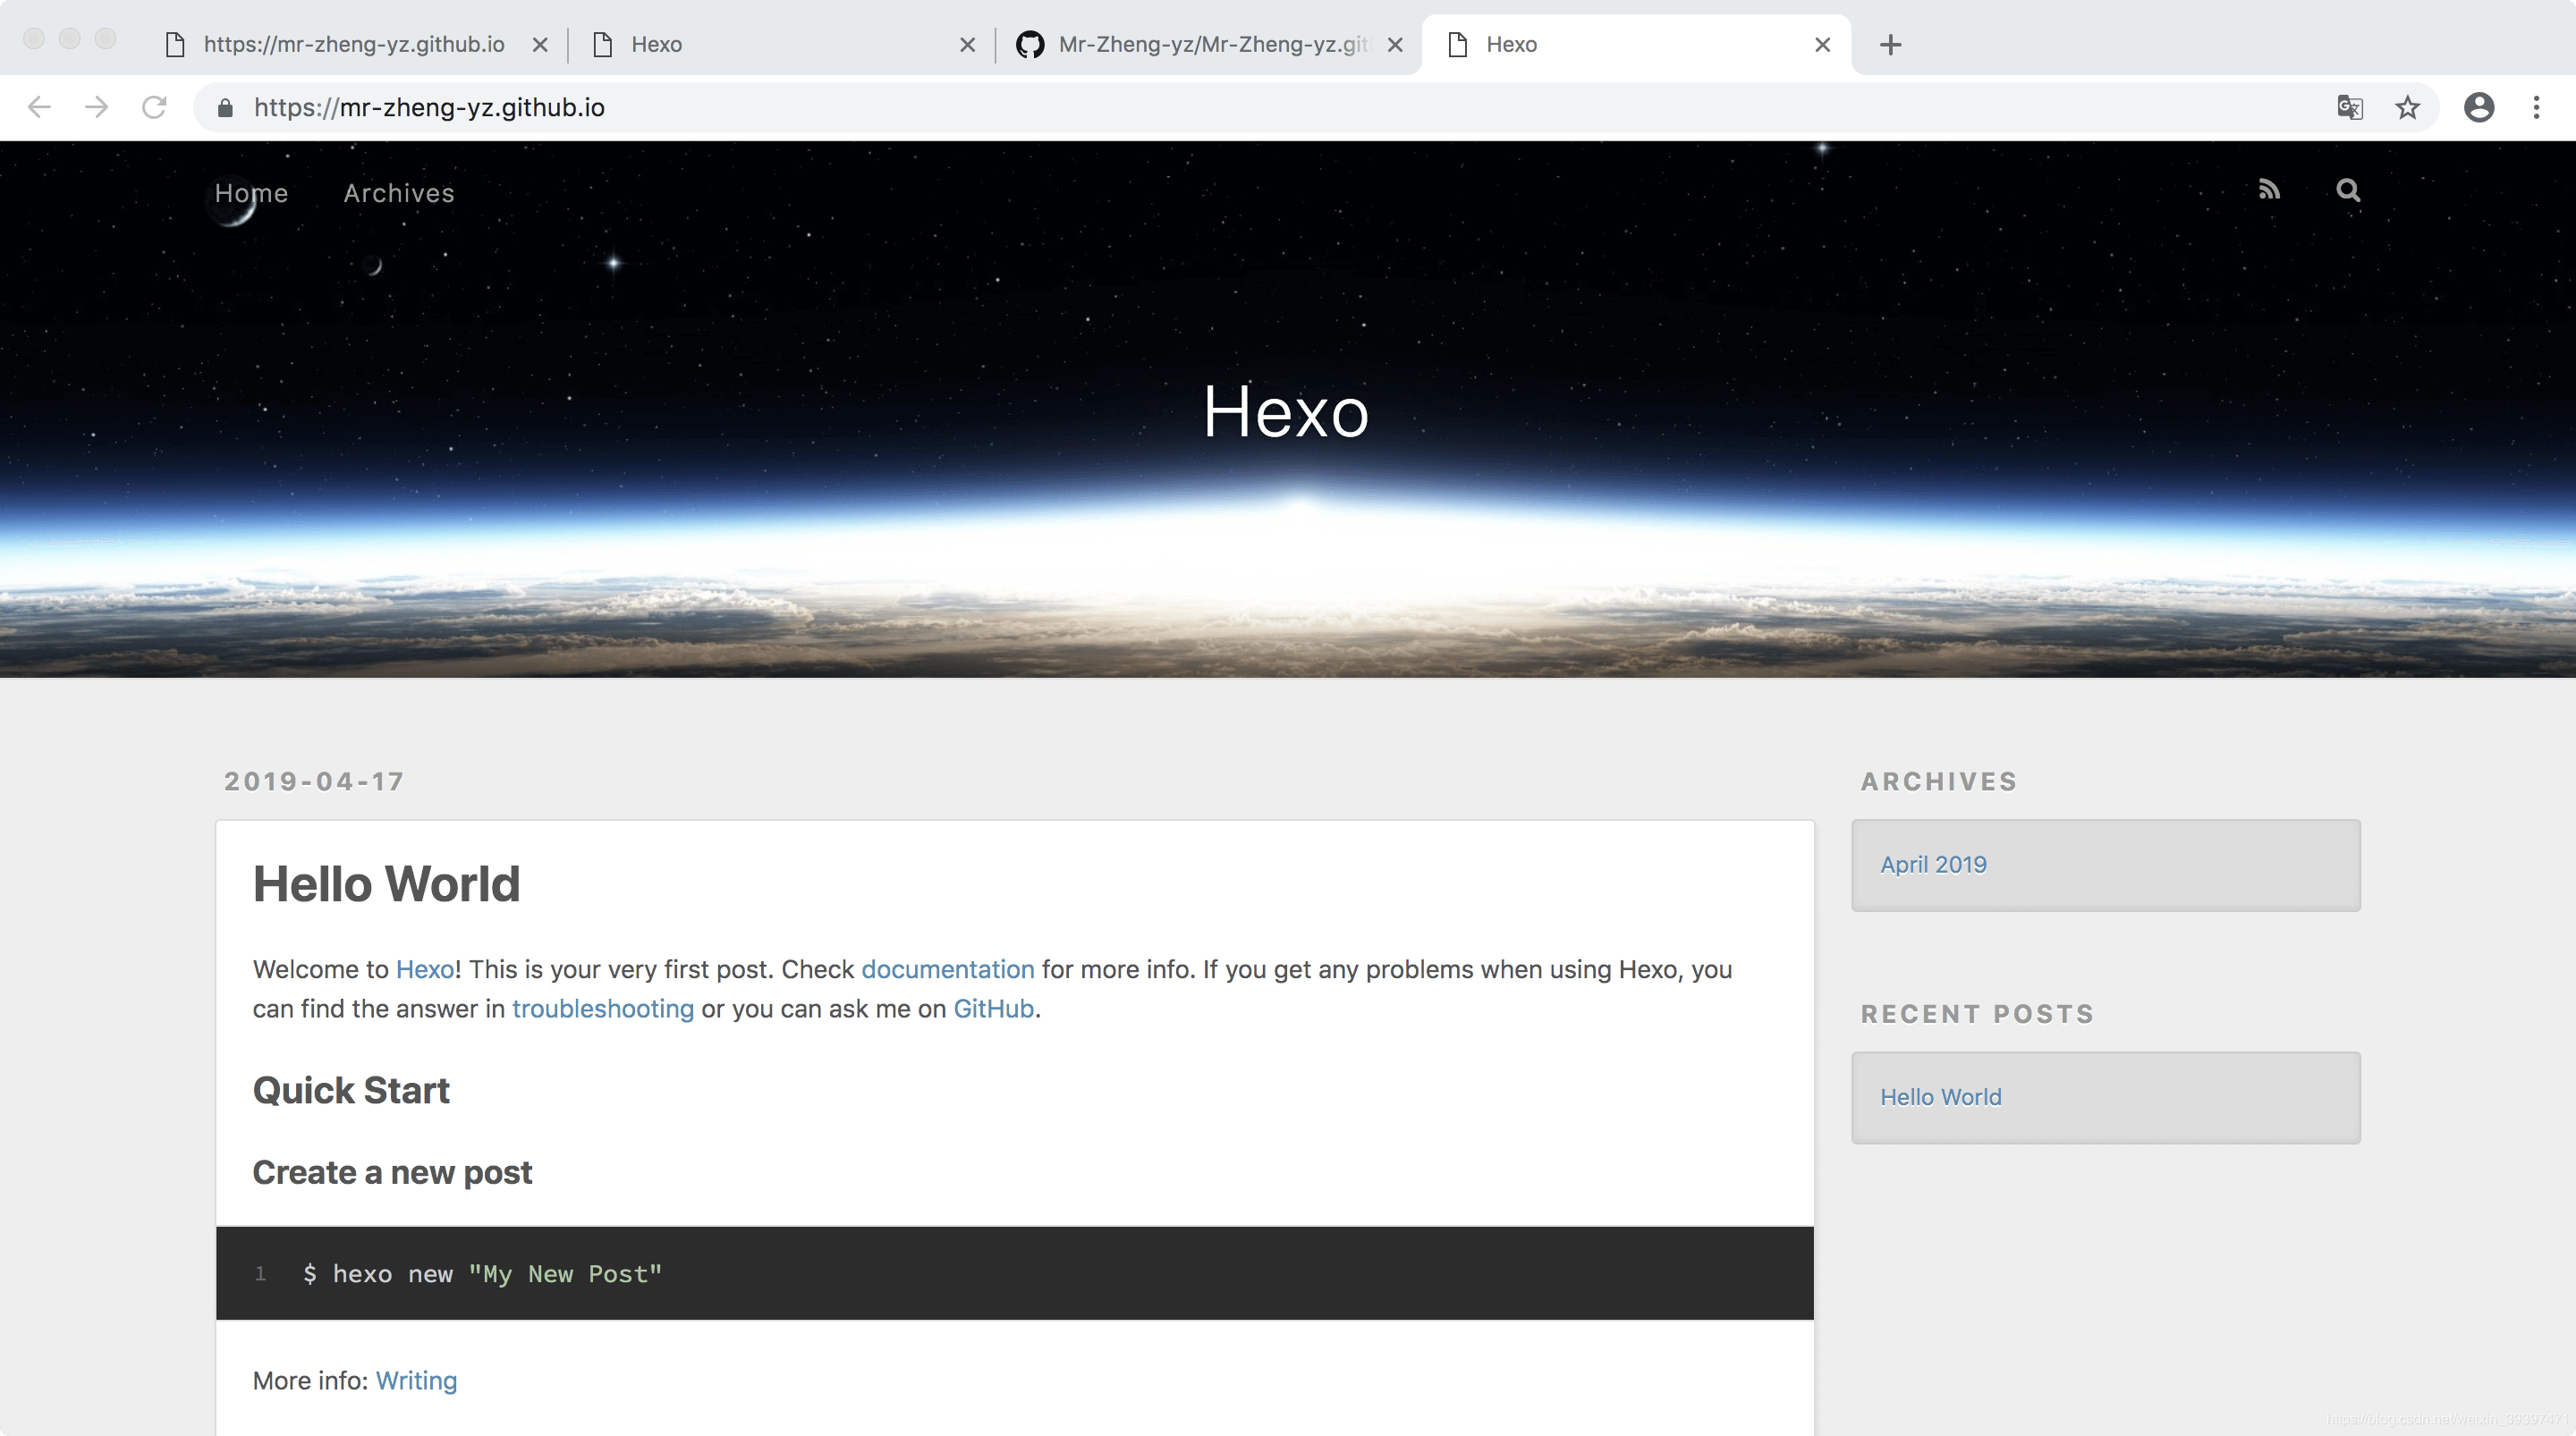This screenshot has width=2576, height=1436.
Task: Click the bookmark star icon
Action: pyautogui.click(x=2408, y=106)
